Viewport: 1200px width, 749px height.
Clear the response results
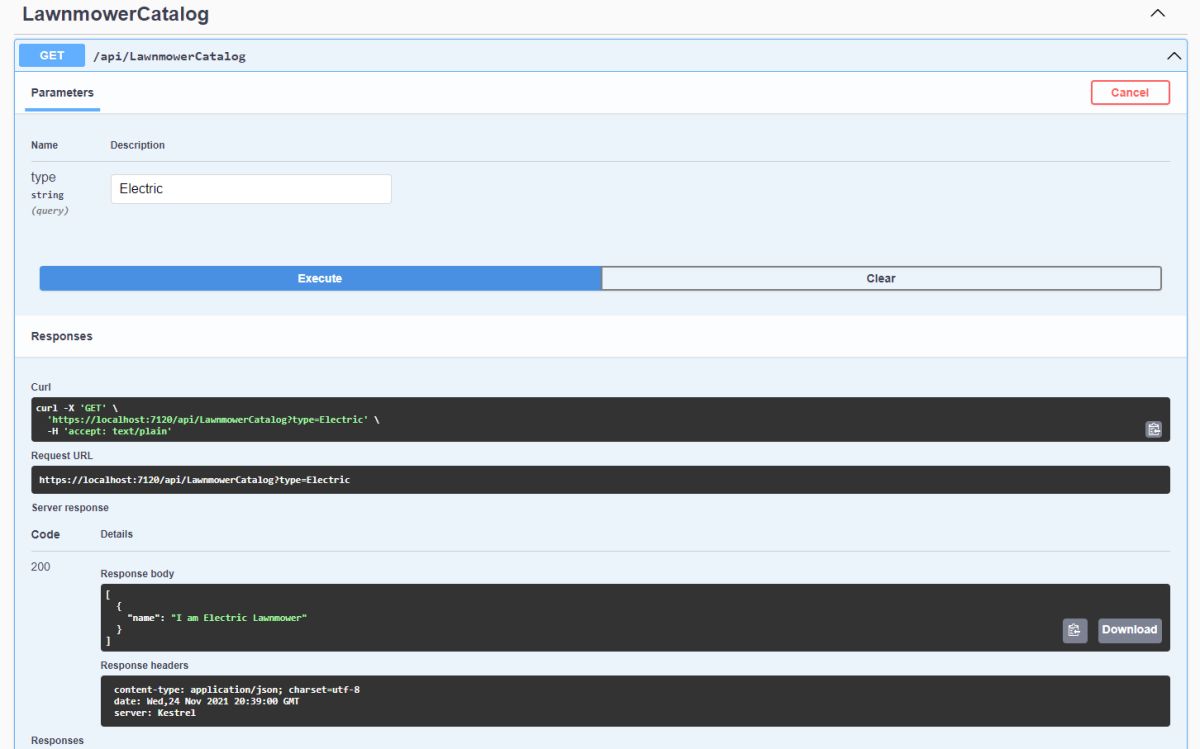tap(881, 278)
